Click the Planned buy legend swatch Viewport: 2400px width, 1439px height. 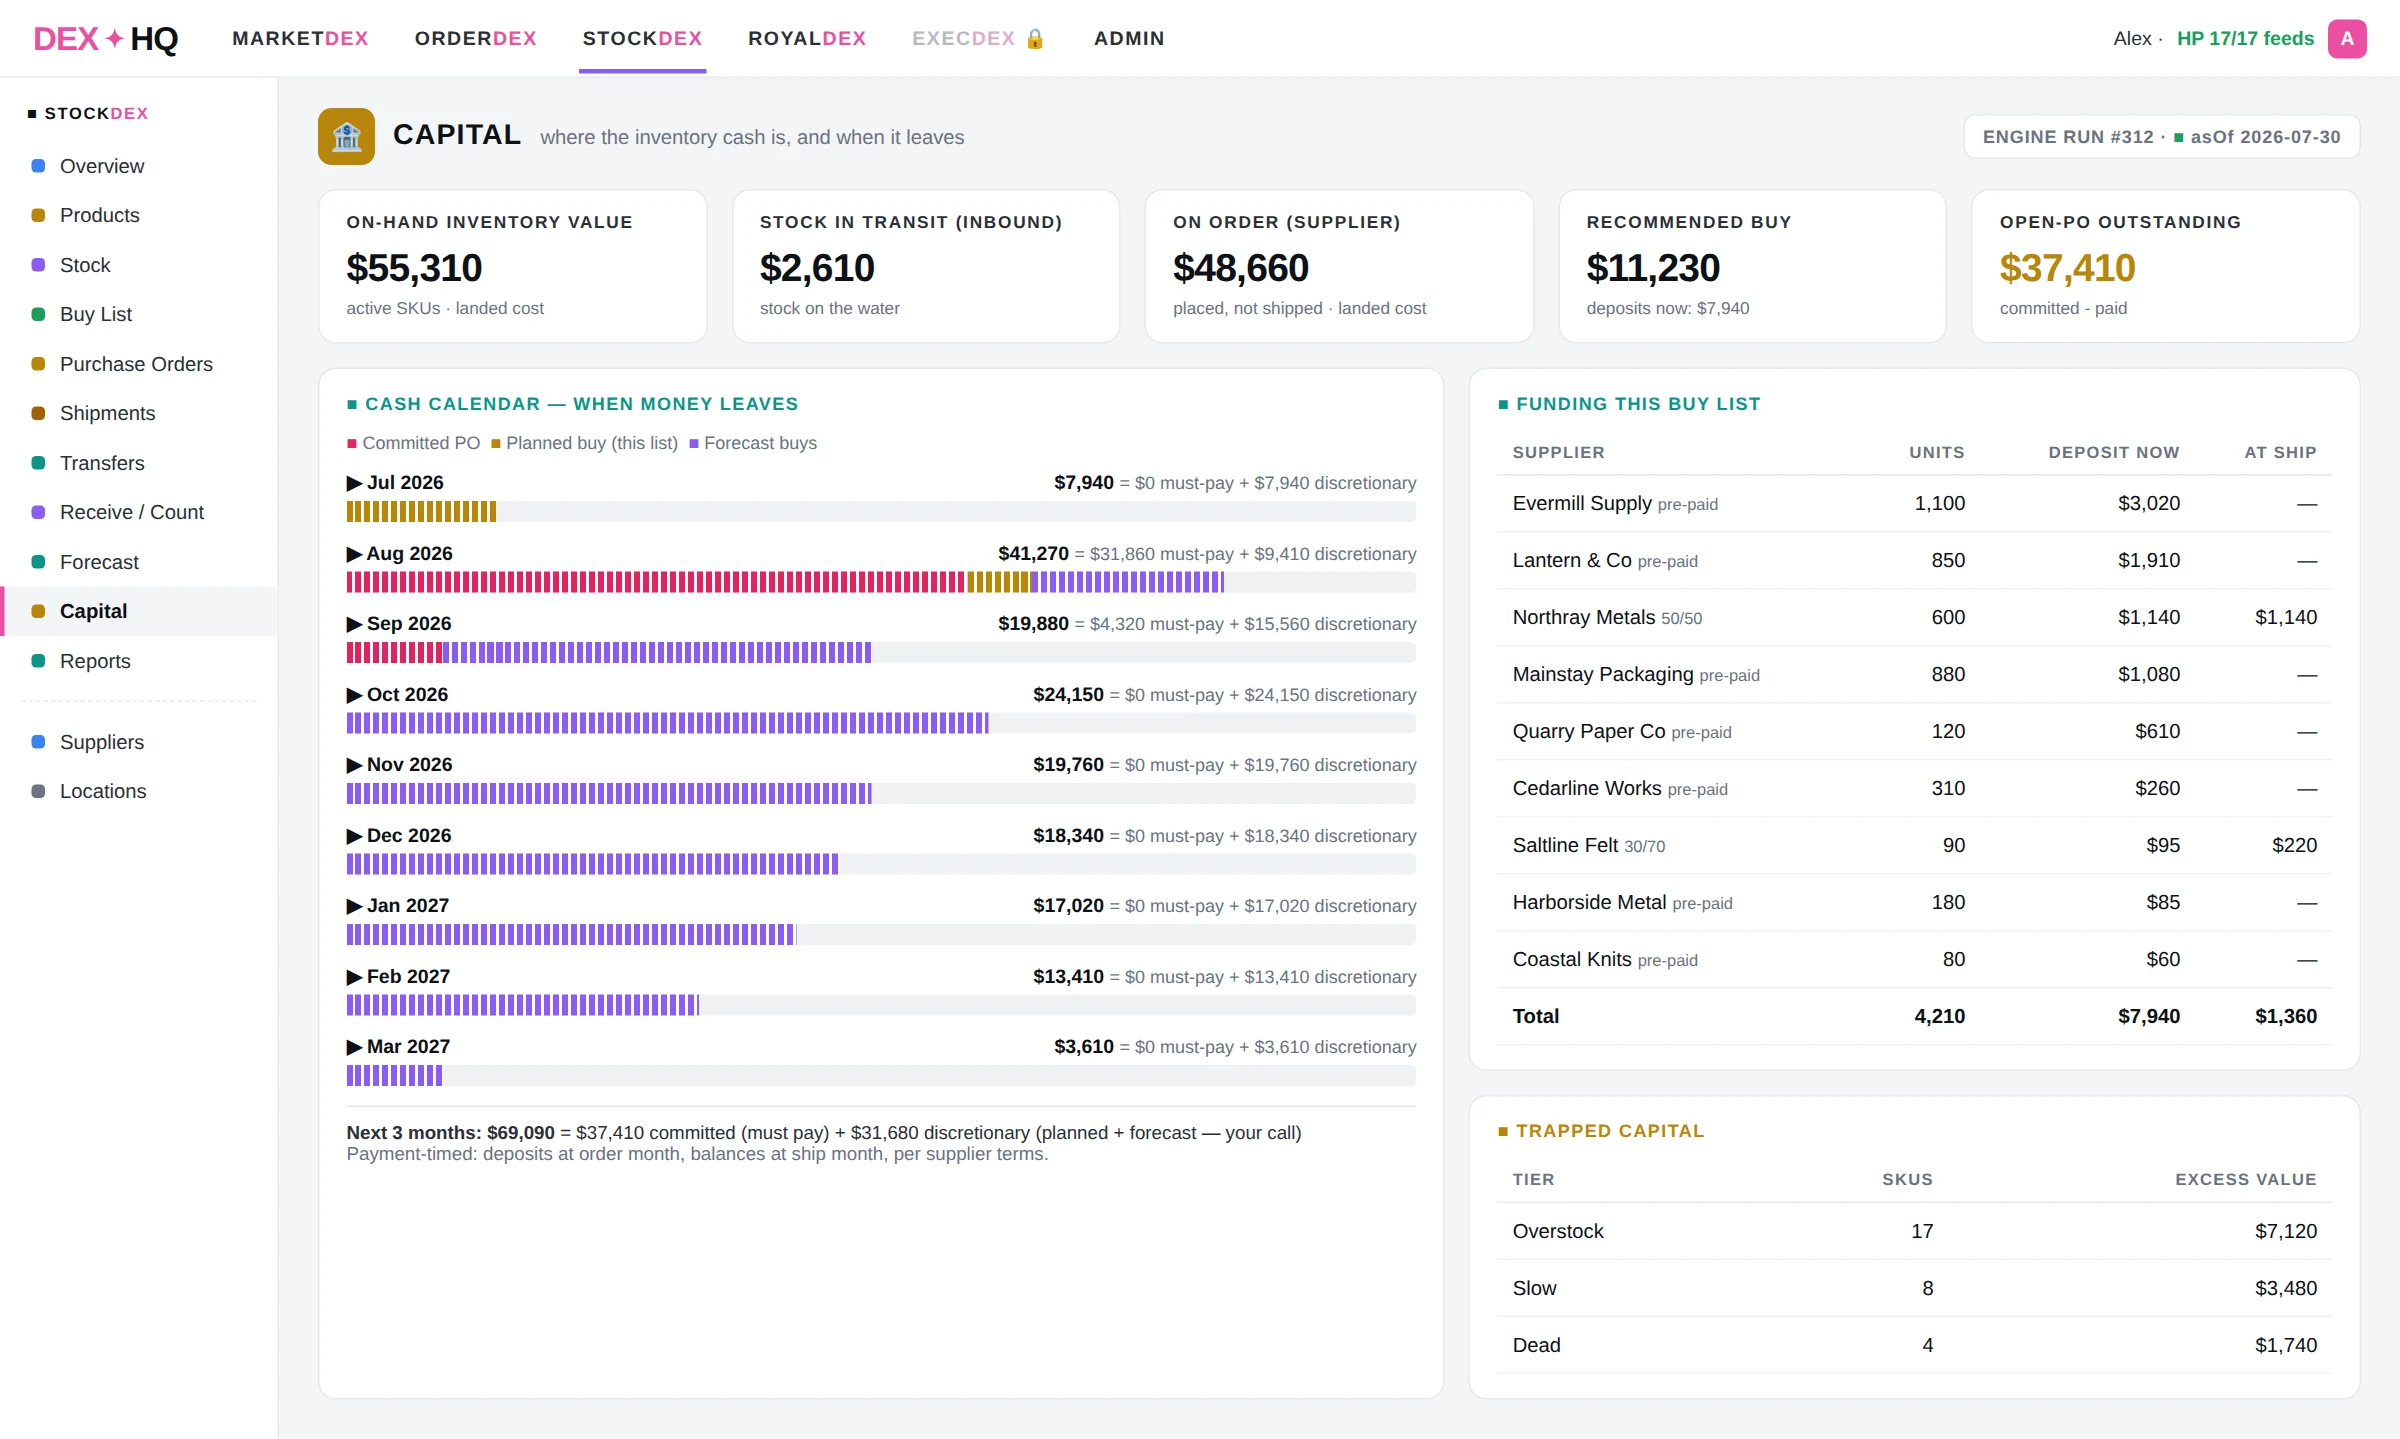495,444
